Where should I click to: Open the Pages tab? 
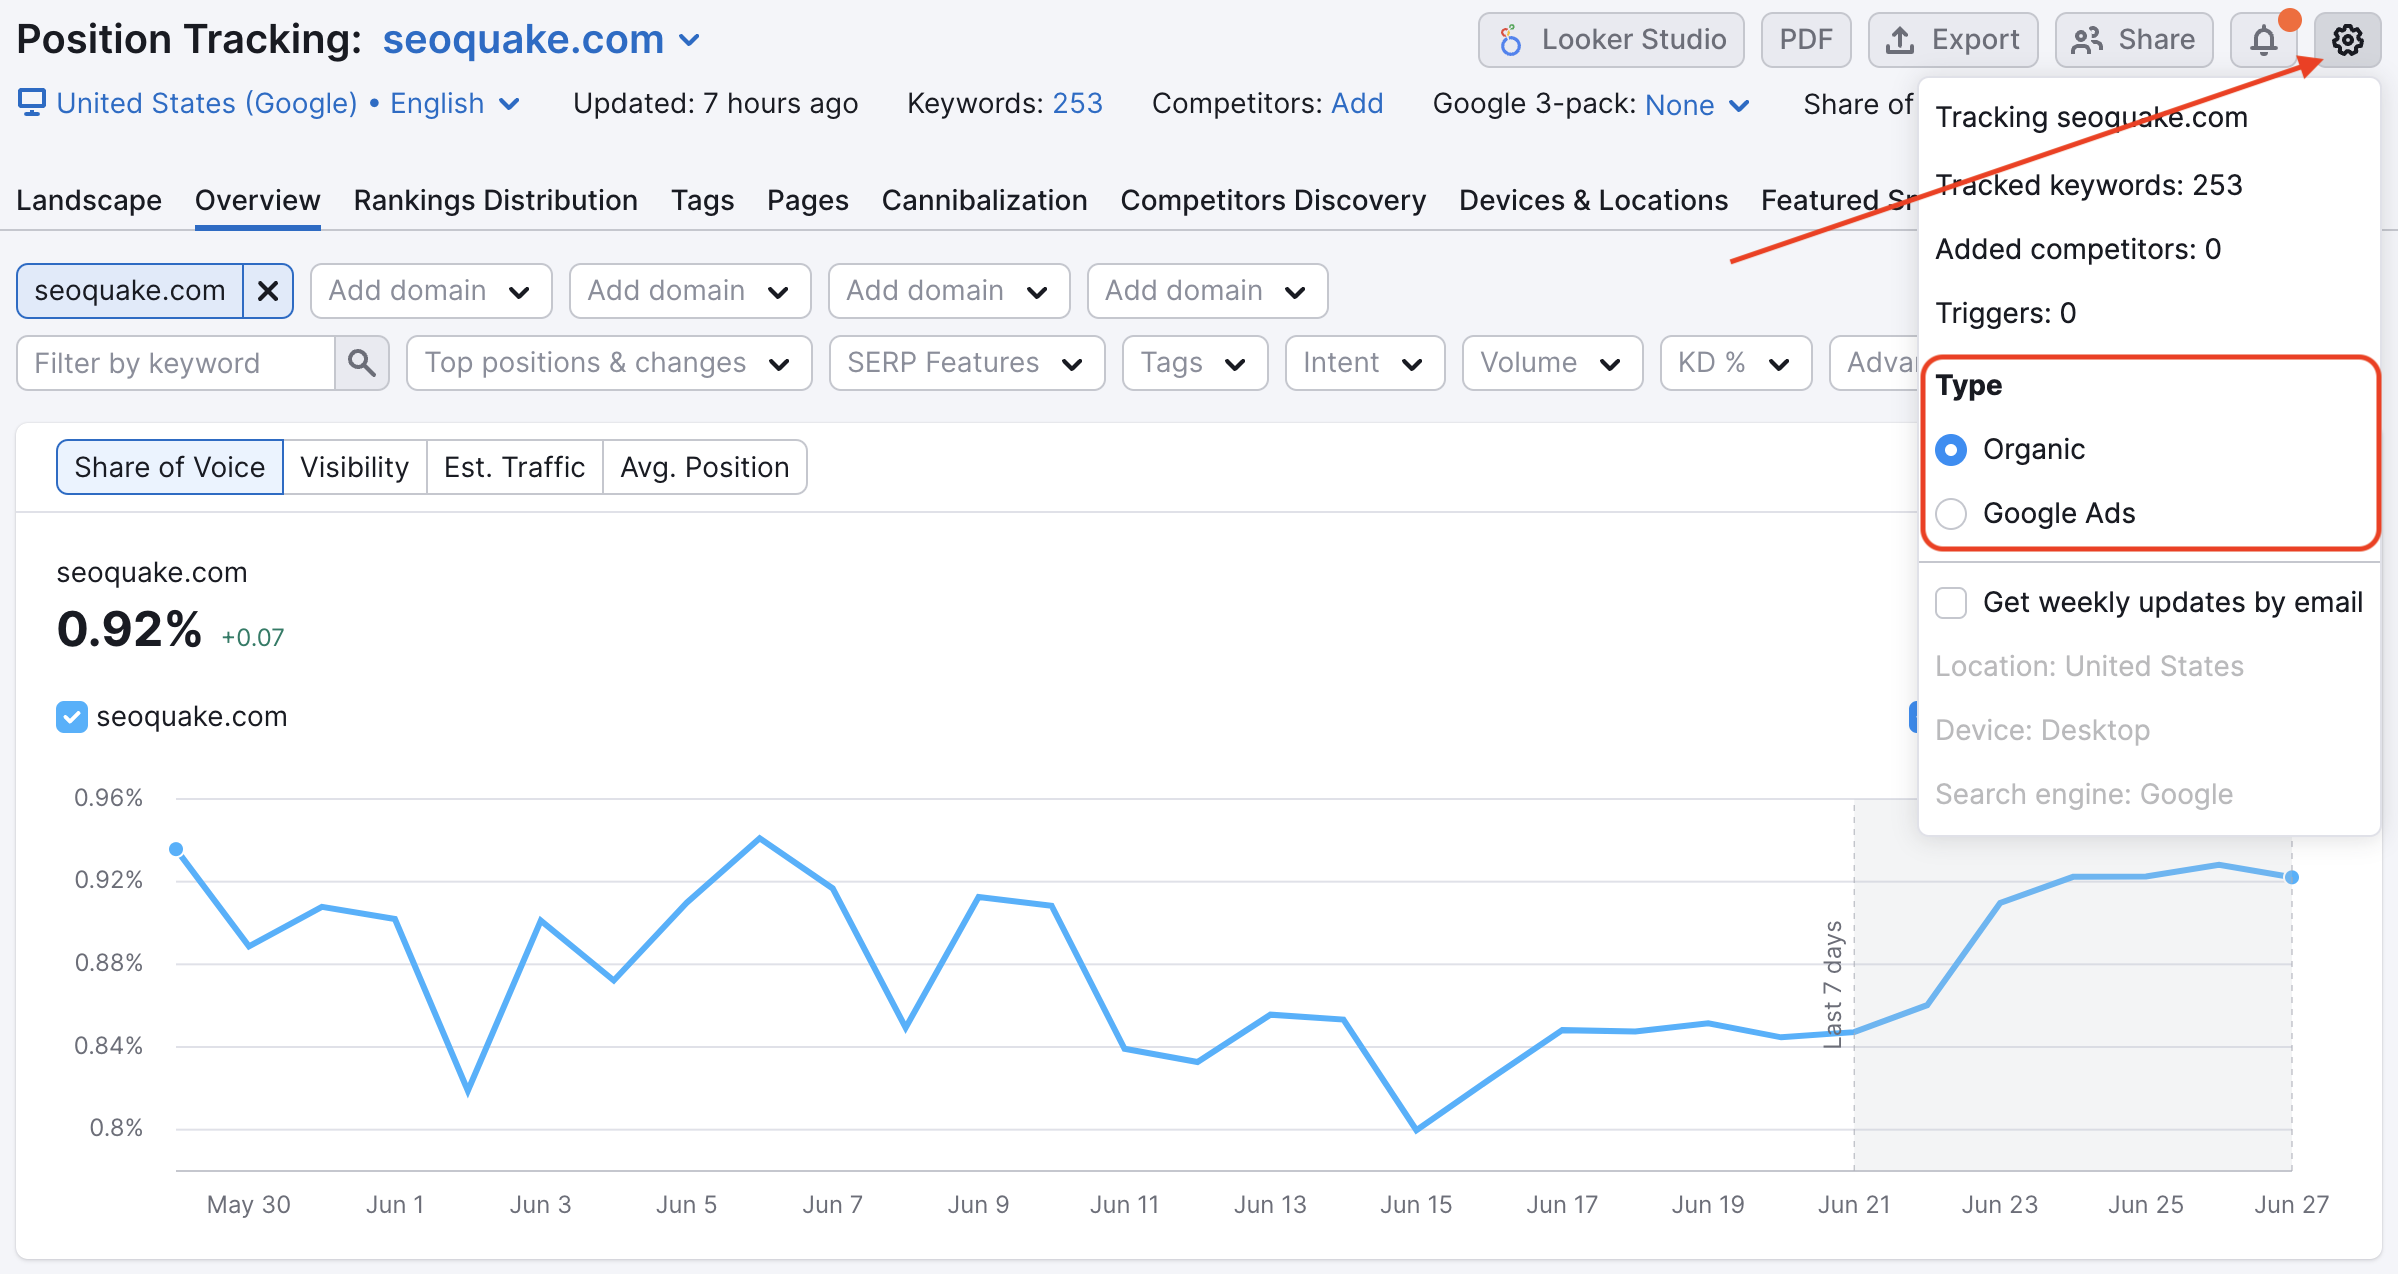pos(807,200)
